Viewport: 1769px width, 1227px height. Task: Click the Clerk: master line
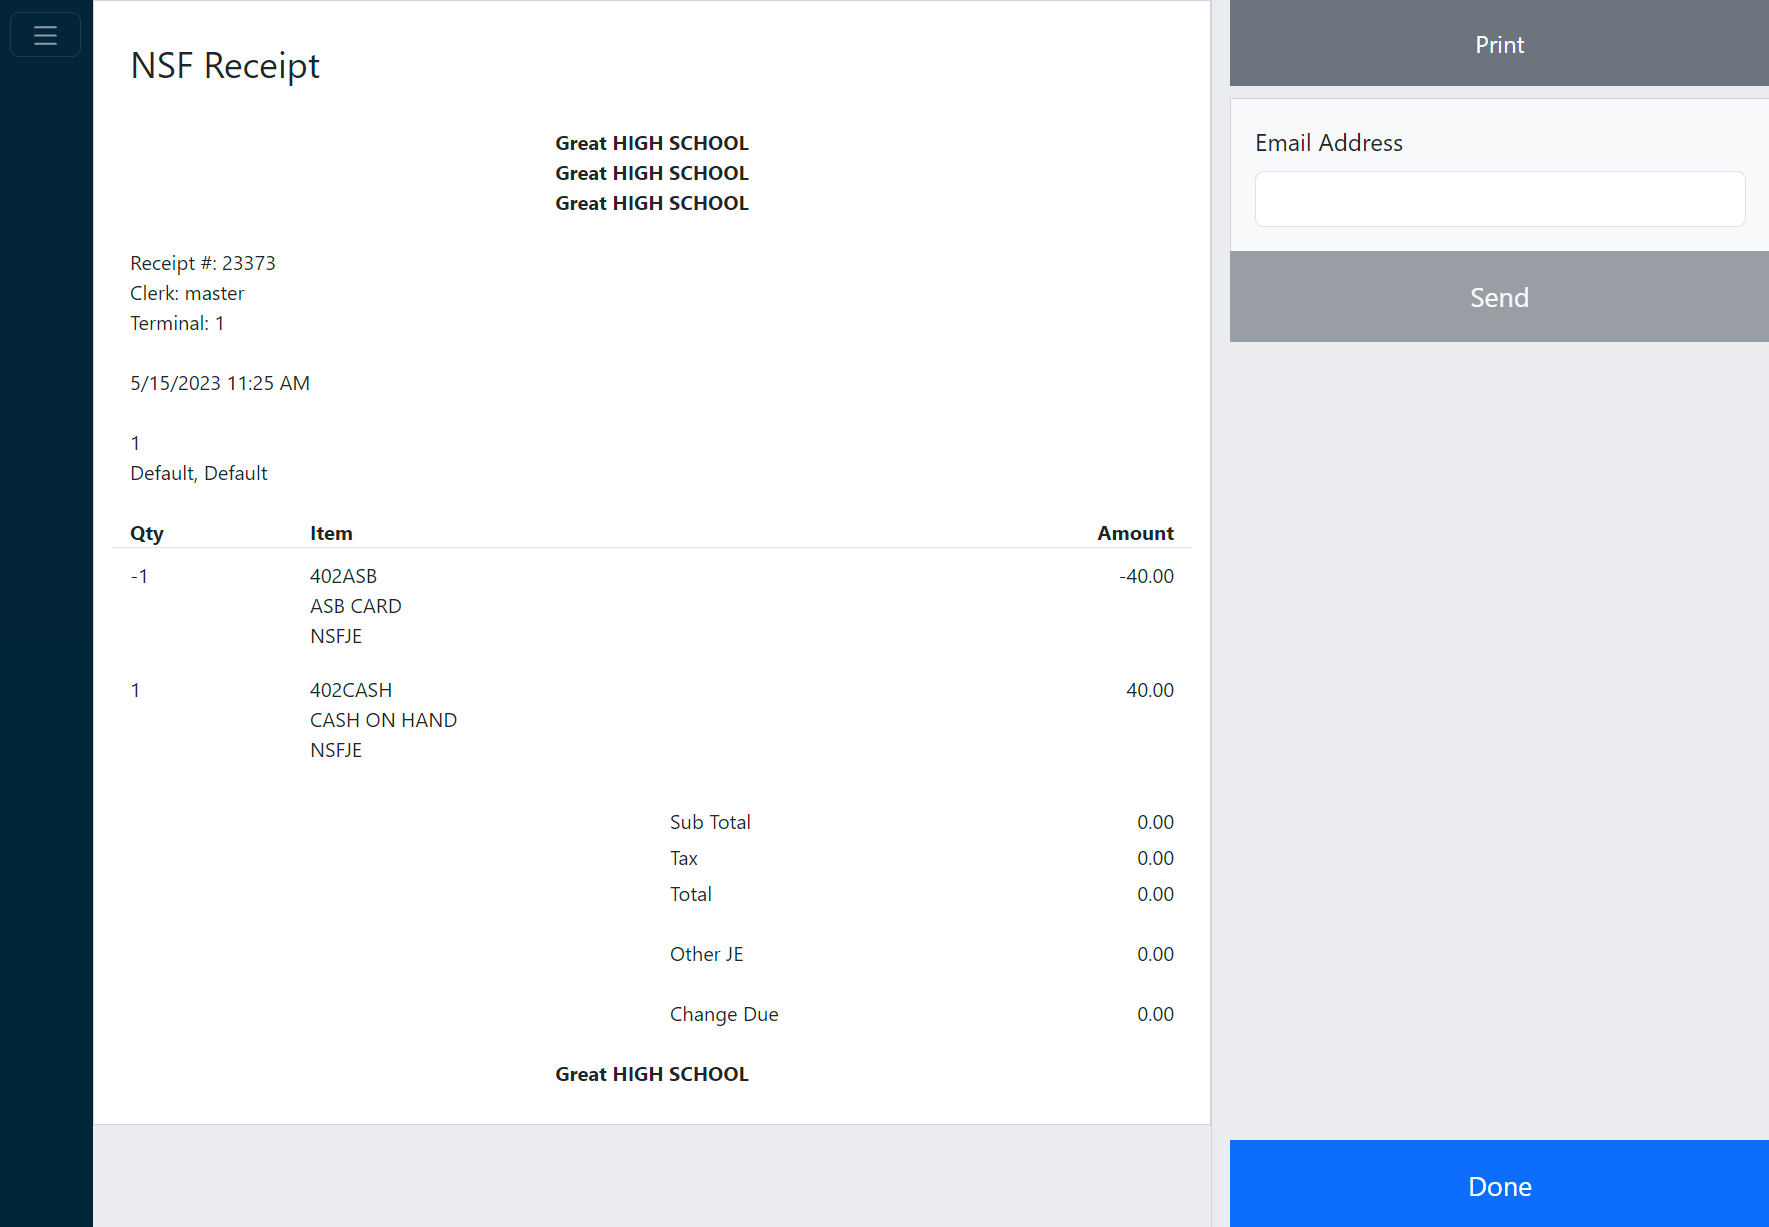point(186,292)
